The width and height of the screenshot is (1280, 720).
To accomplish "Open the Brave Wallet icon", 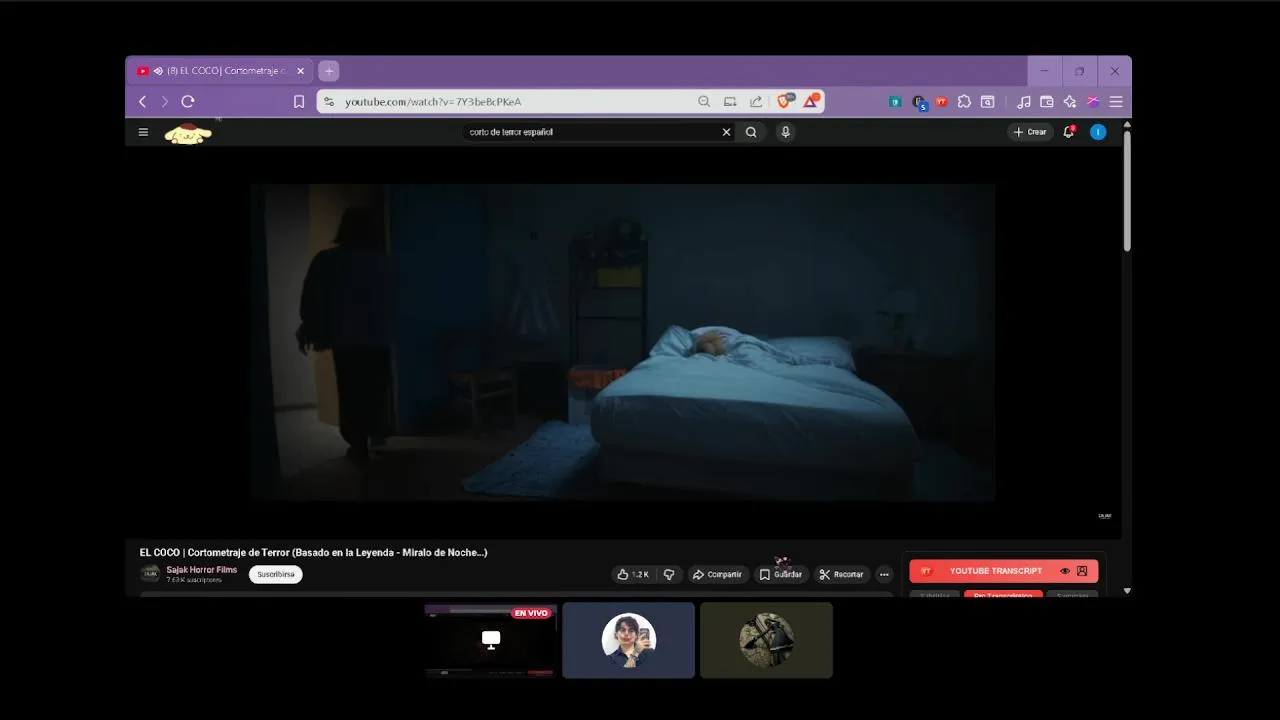I will pos(1047,102).
